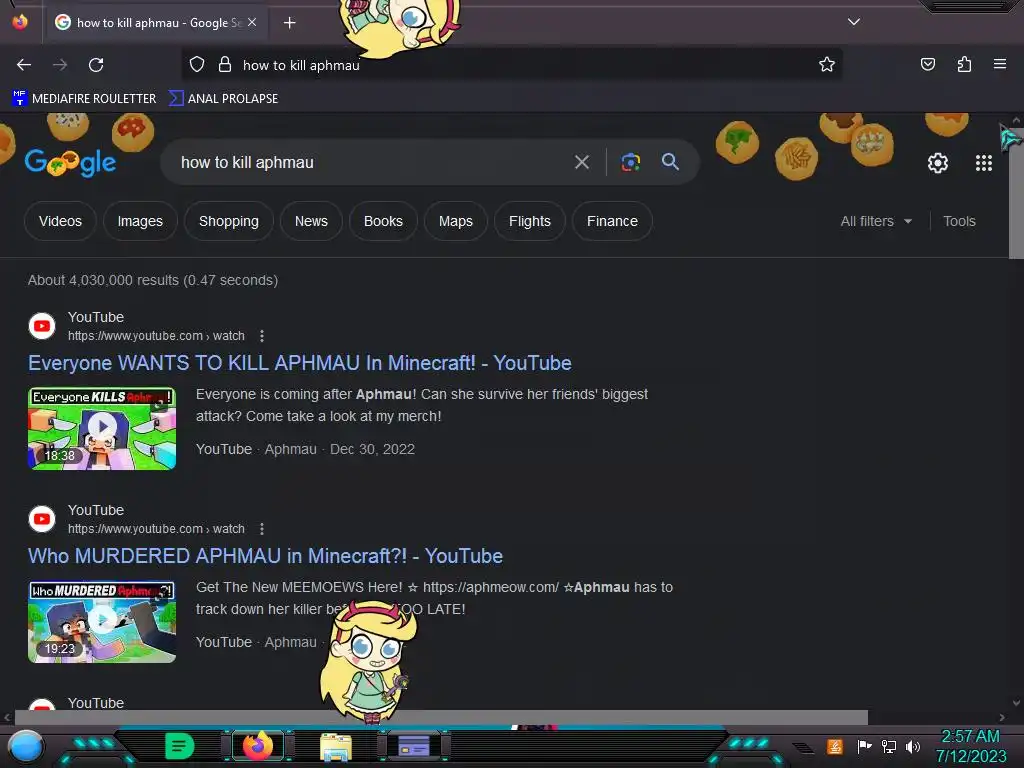The image size is (1024, 768).
Task: Search by image with the Lens icon
Action: click(630, 162)
